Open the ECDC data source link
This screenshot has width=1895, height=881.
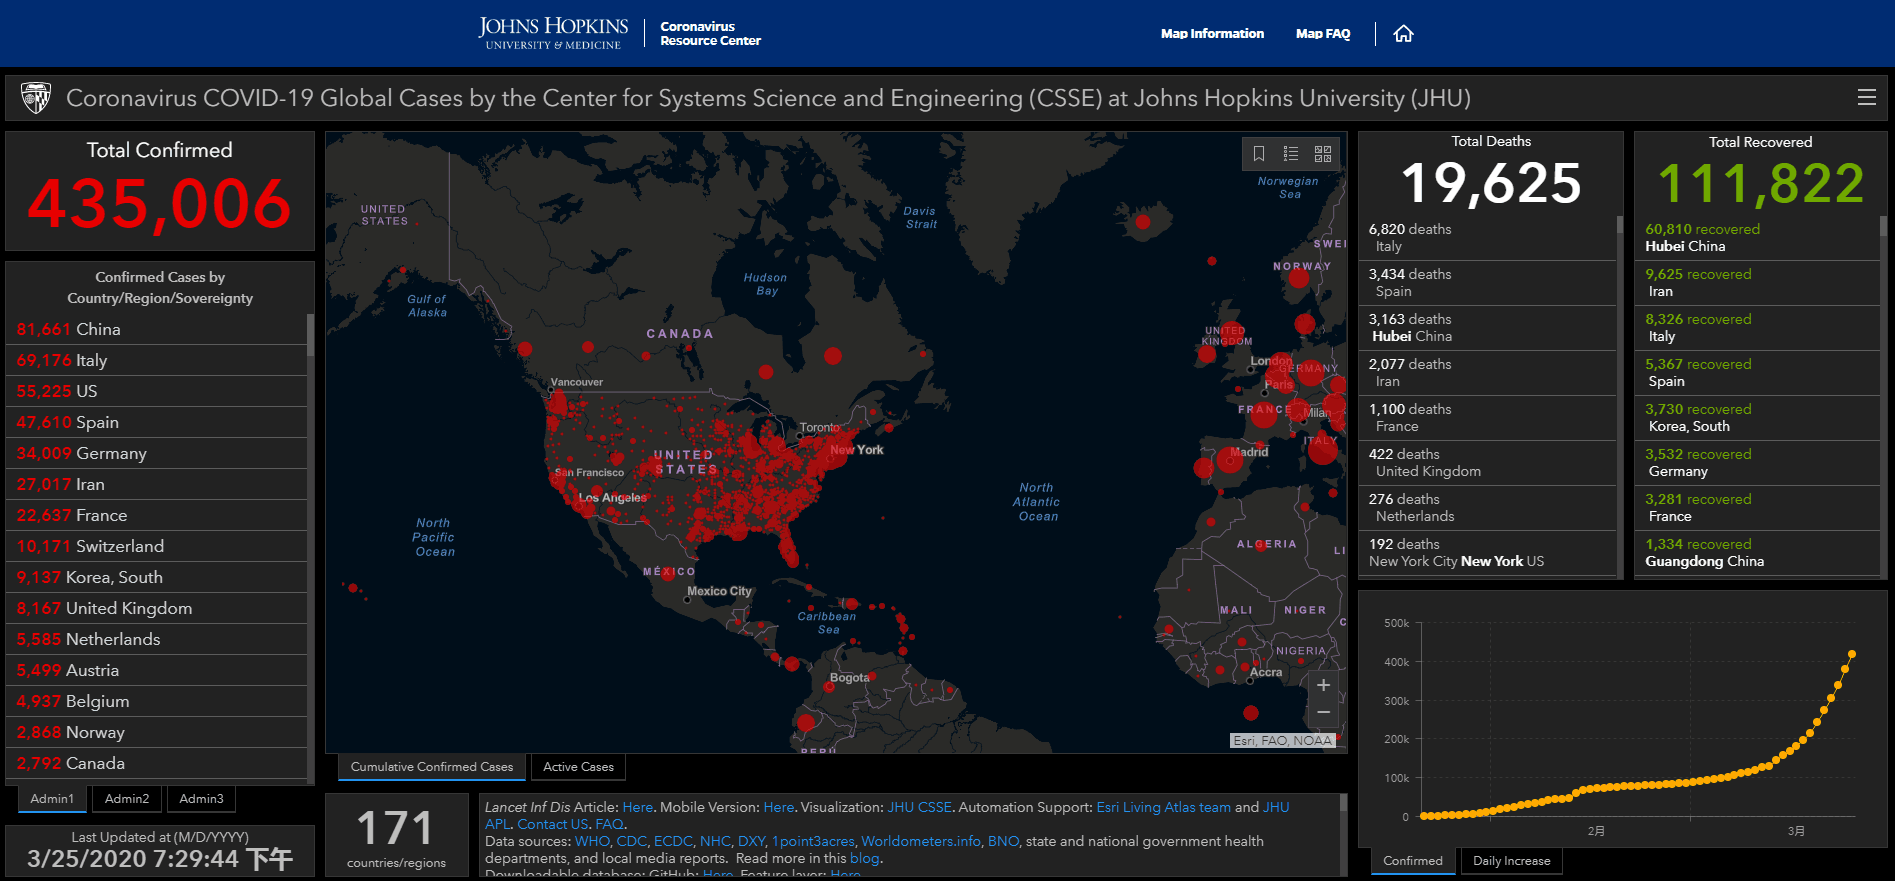pyautogui.click(x=673, y=841)
